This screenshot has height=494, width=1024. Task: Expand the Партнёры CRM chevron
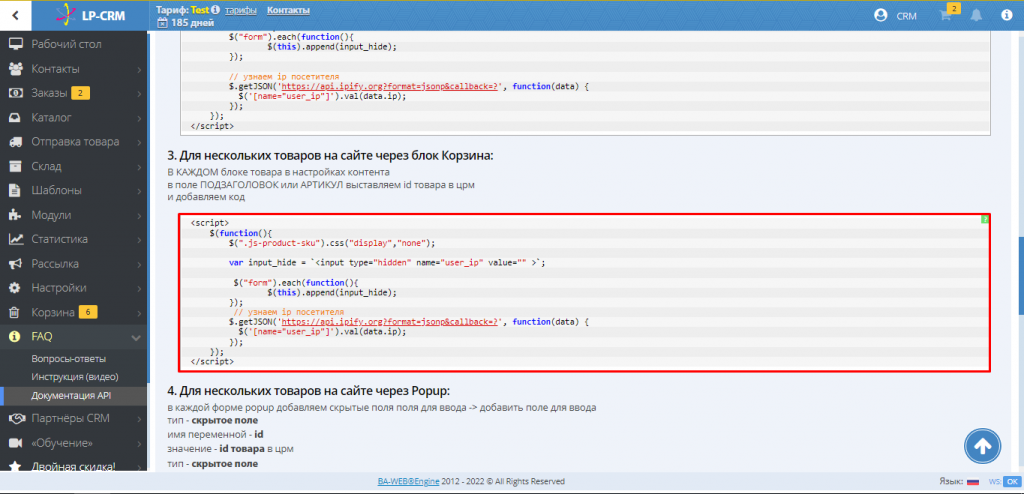coord(140,419)
